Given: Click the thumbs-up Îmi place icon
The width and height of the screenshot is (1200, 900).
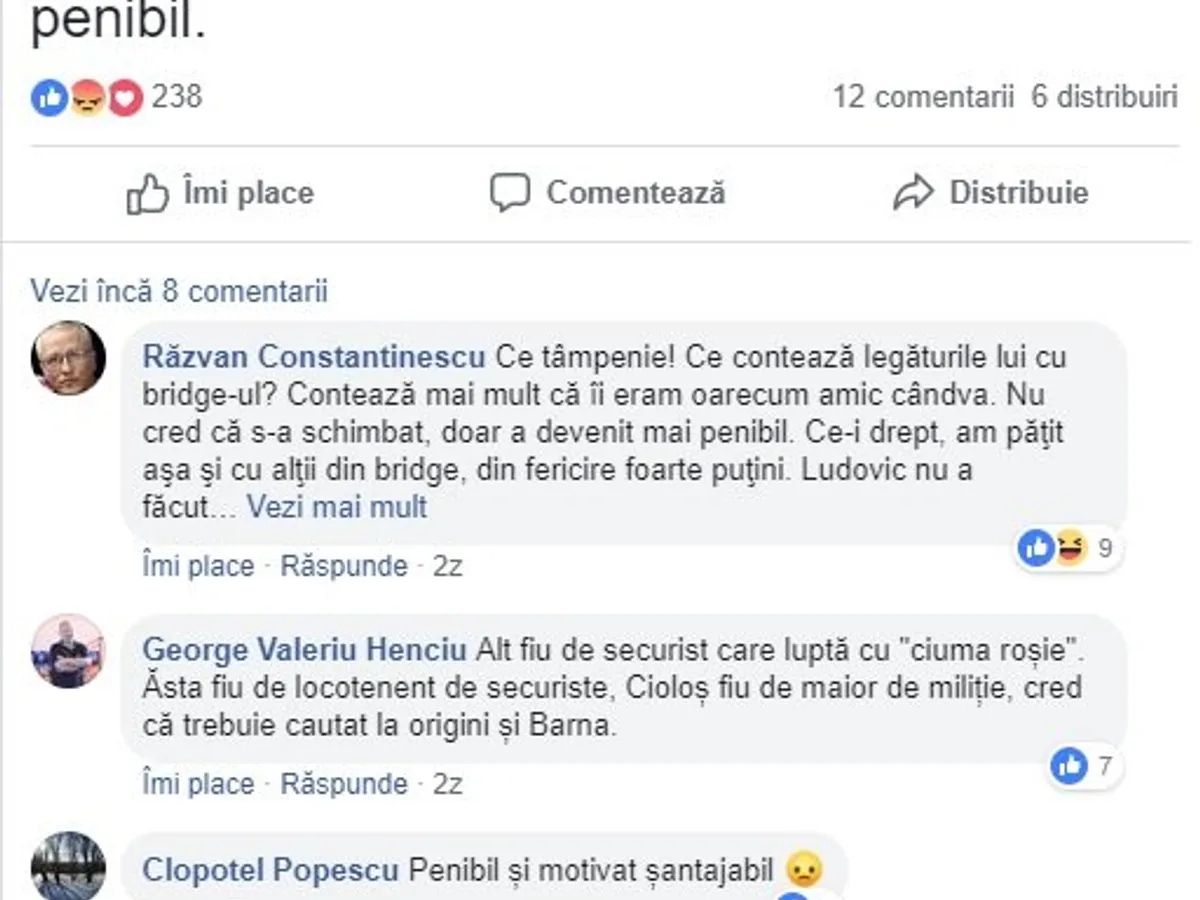Looking at the screenshot, I should click(148, 193).
